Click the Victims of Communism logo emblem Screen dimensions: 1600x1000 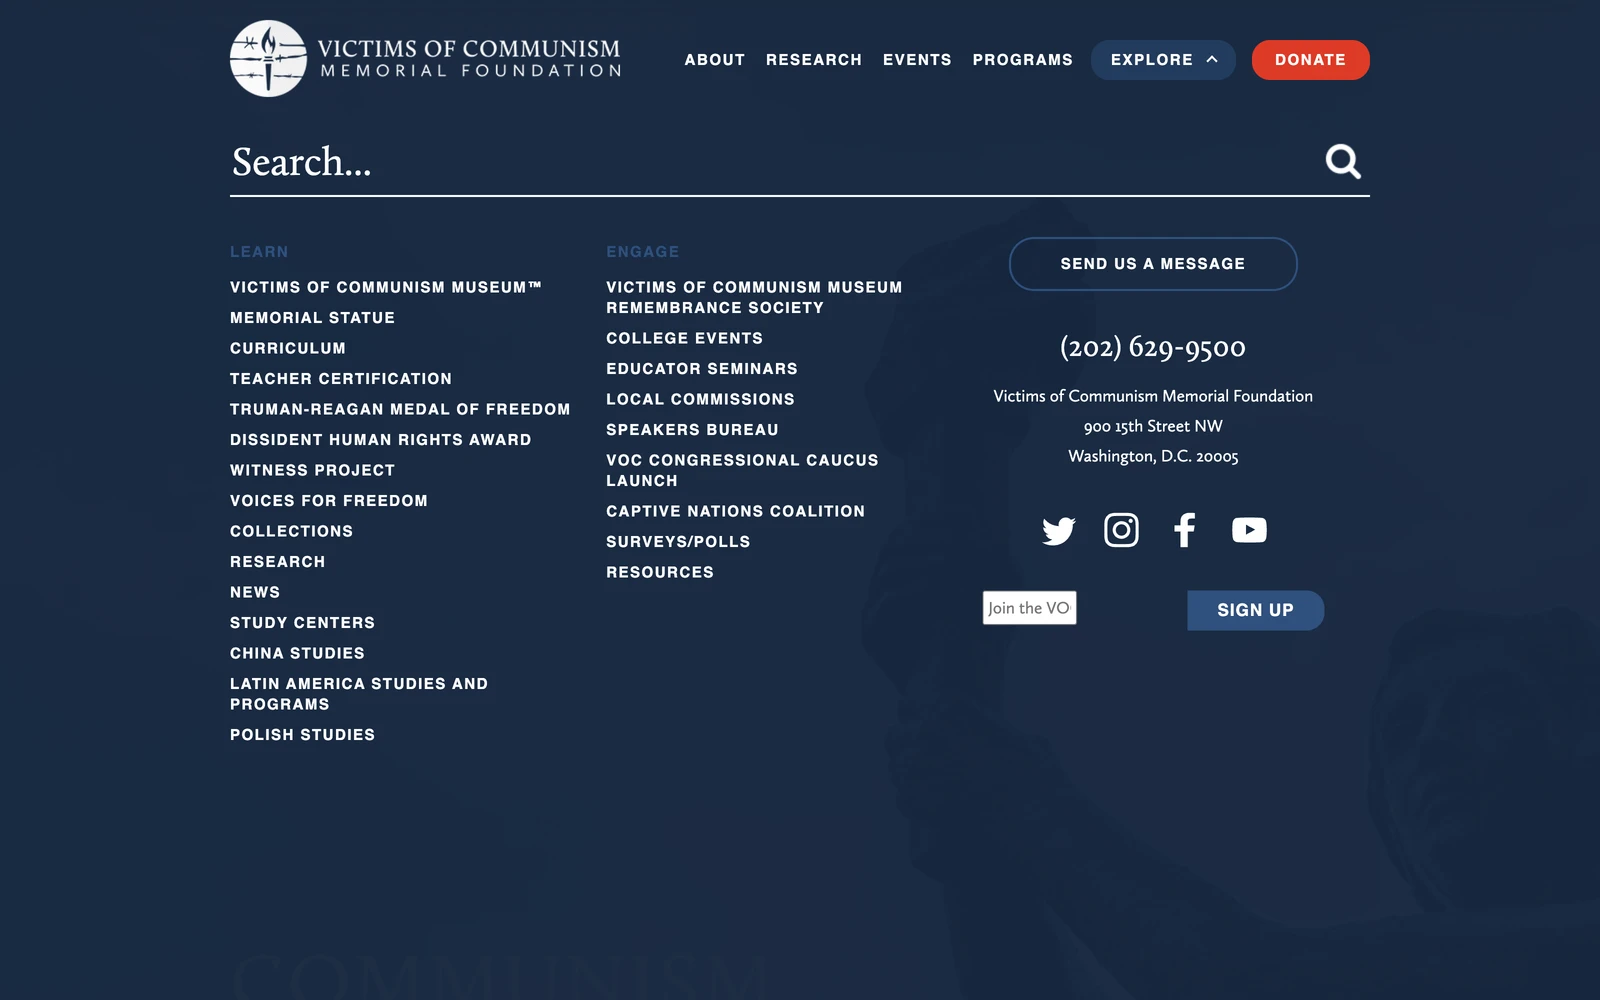268,59
